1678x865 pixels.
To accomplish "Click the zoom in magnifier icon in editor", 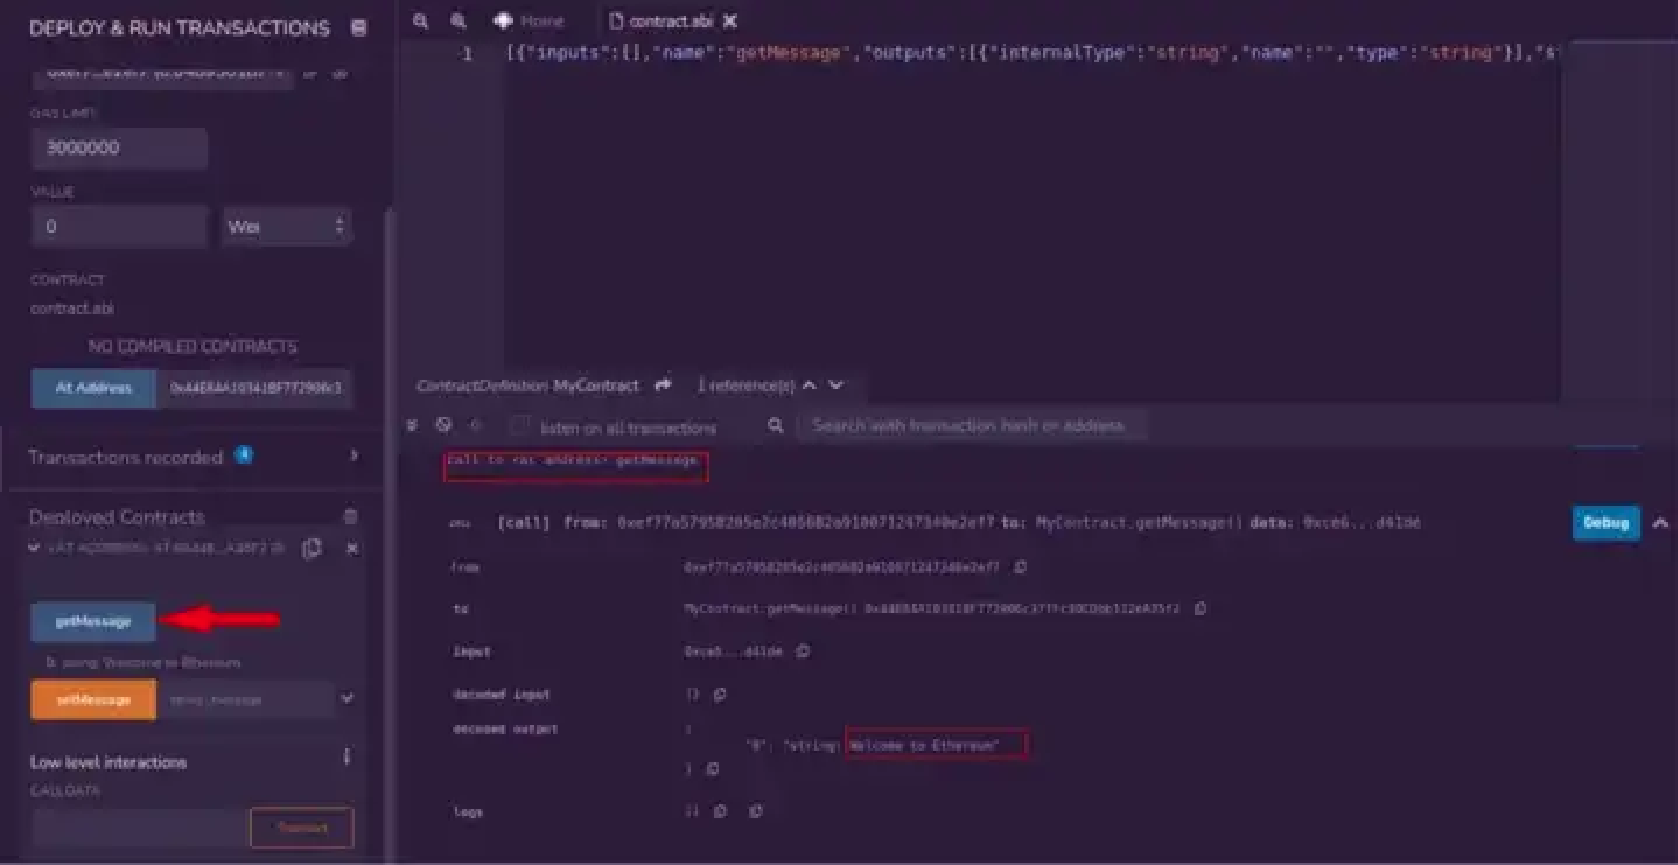I will click(x=458, y=21).
